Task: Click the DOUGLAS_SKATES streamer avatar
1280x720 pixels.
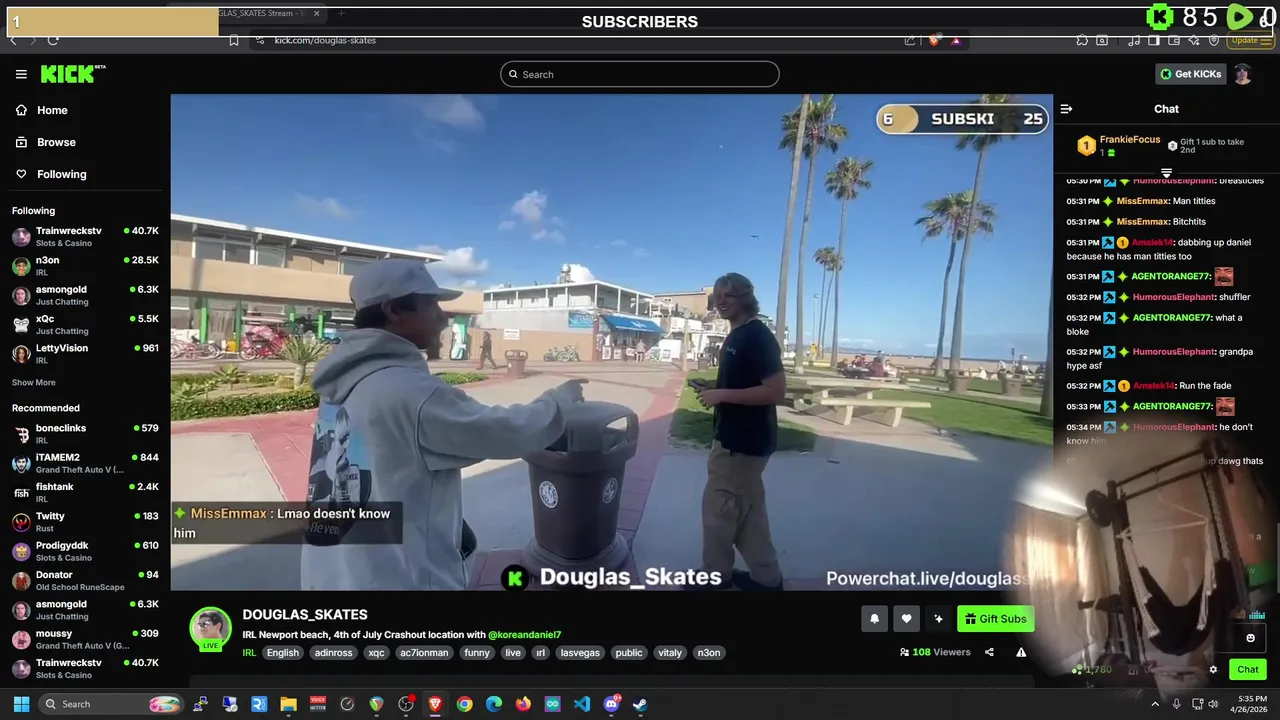Action: [x=211, y=628]
